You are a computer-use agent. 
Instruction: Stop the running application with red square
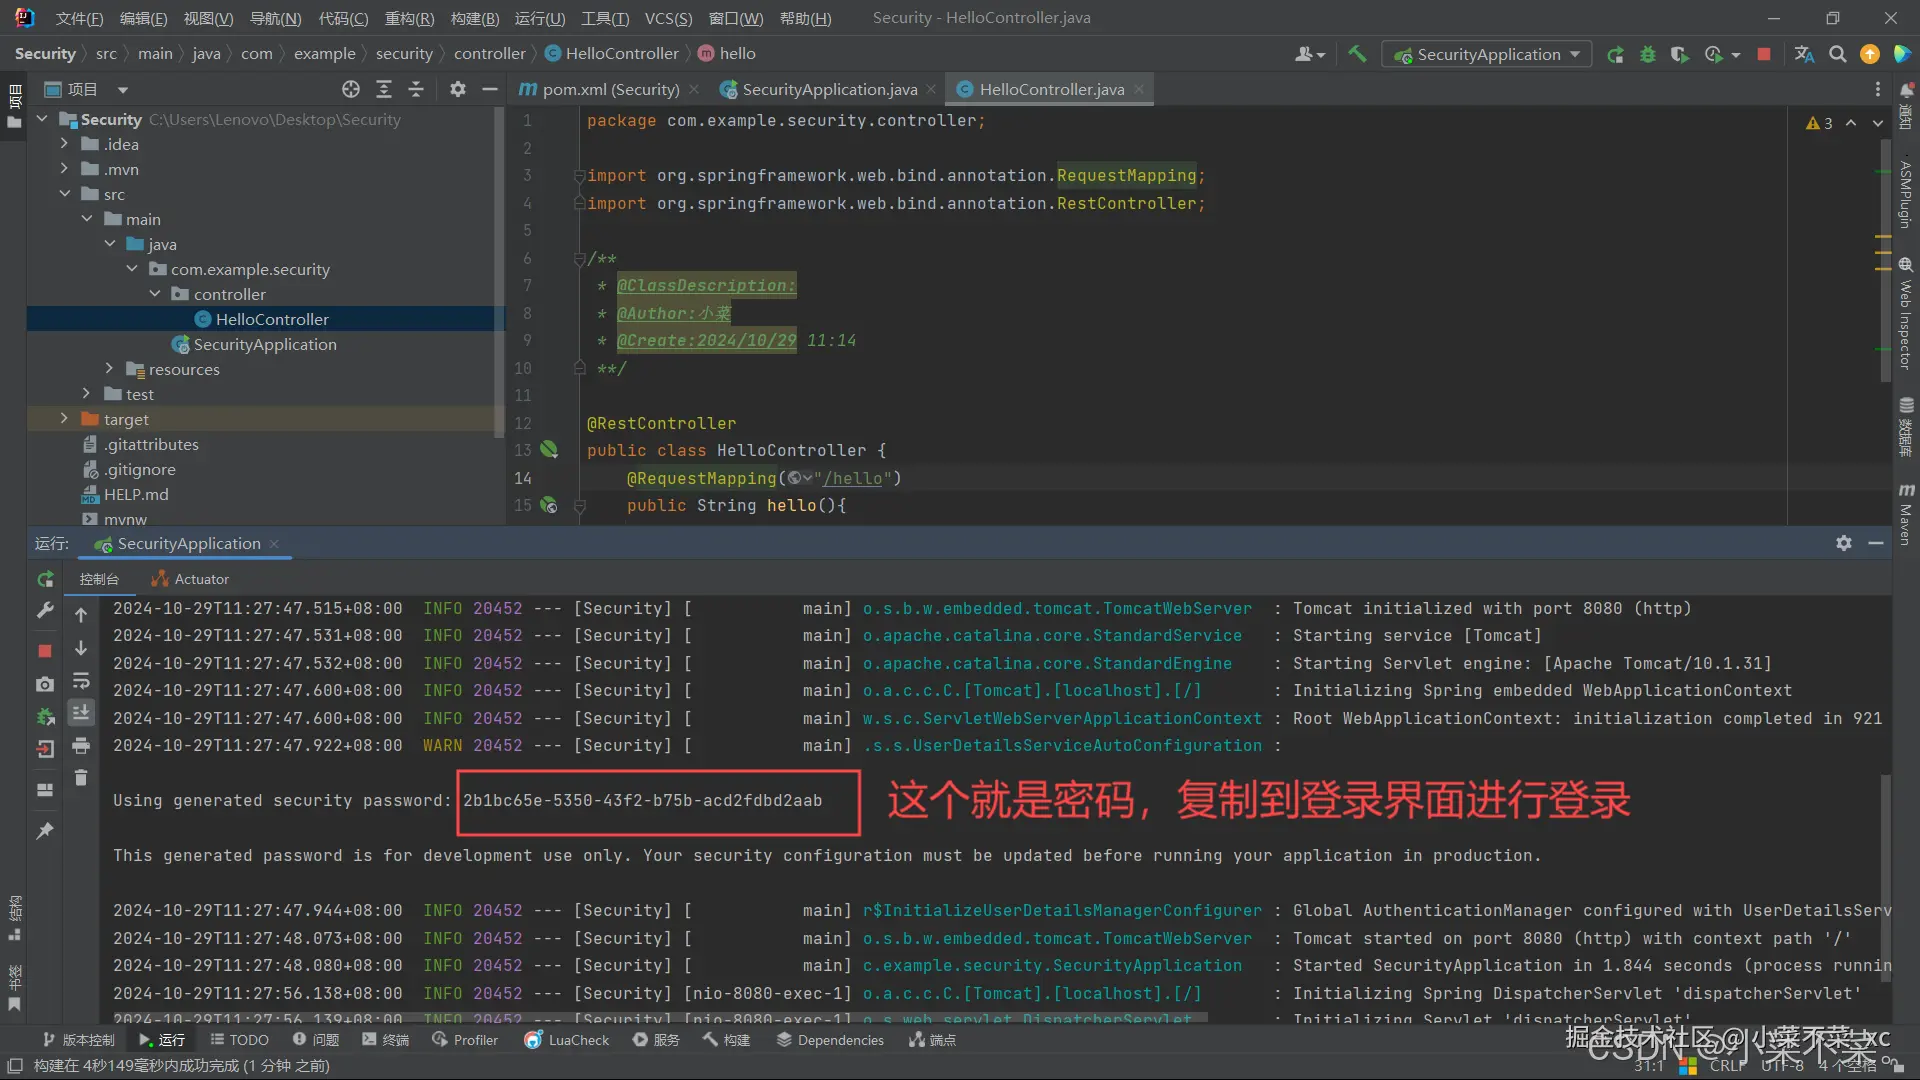click(x=1764, y=54)
